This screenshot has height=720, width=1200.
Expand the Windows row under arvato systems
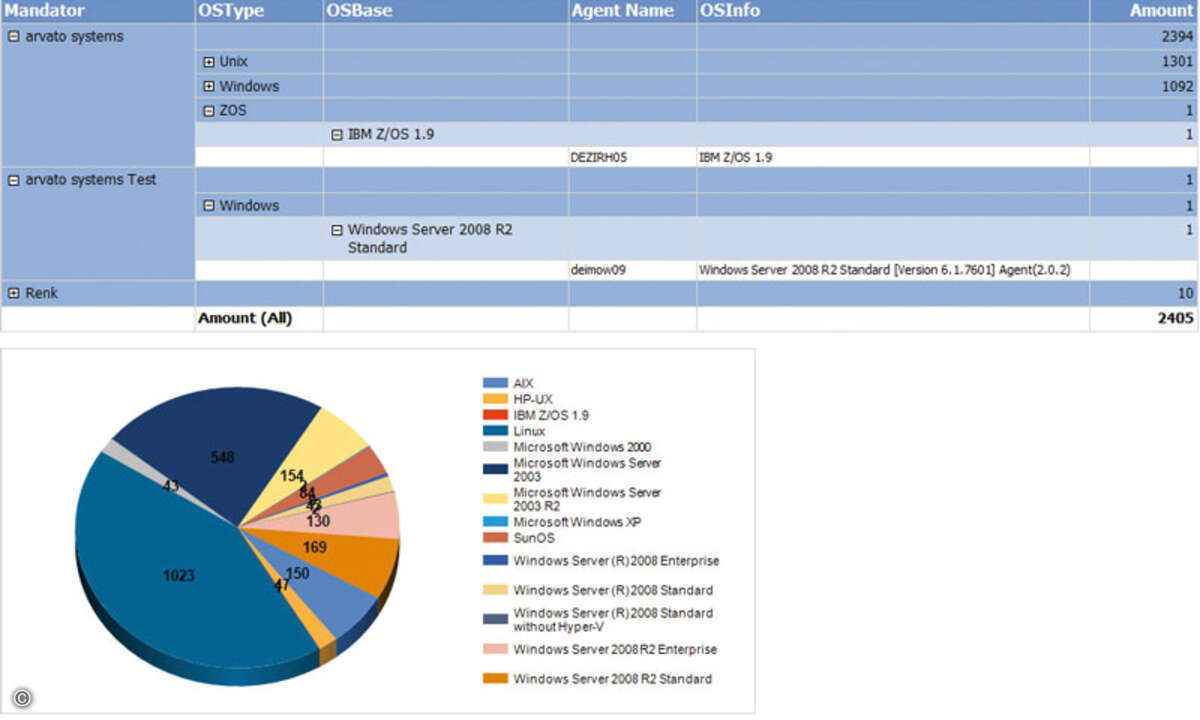coord(210,86)
